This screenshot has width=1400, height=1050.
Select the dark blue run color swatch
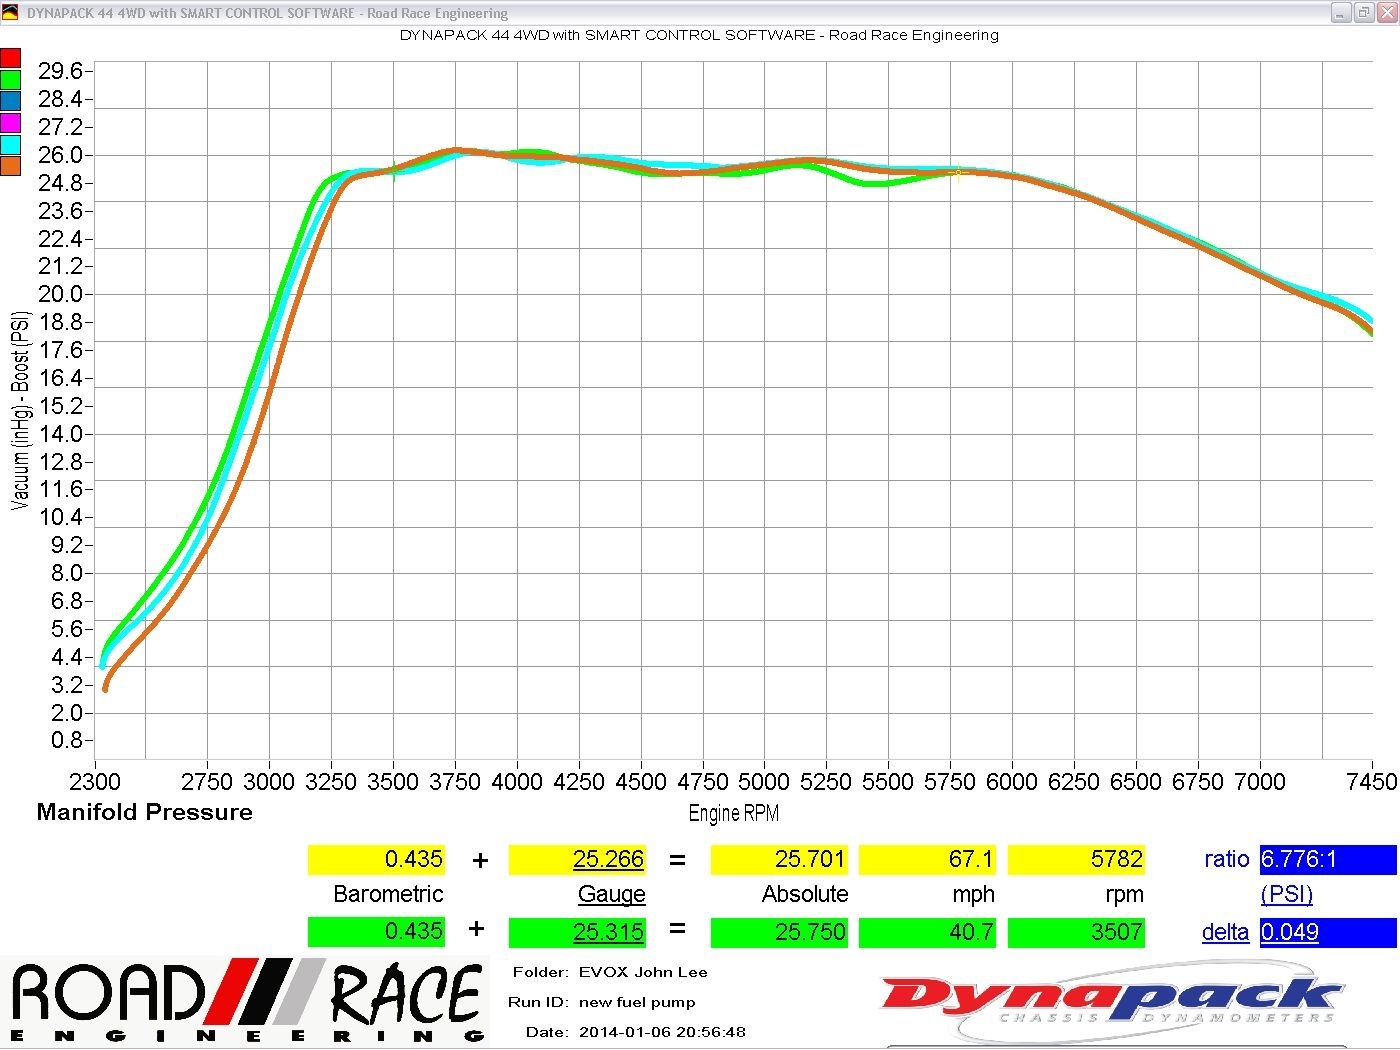point(10,101)
